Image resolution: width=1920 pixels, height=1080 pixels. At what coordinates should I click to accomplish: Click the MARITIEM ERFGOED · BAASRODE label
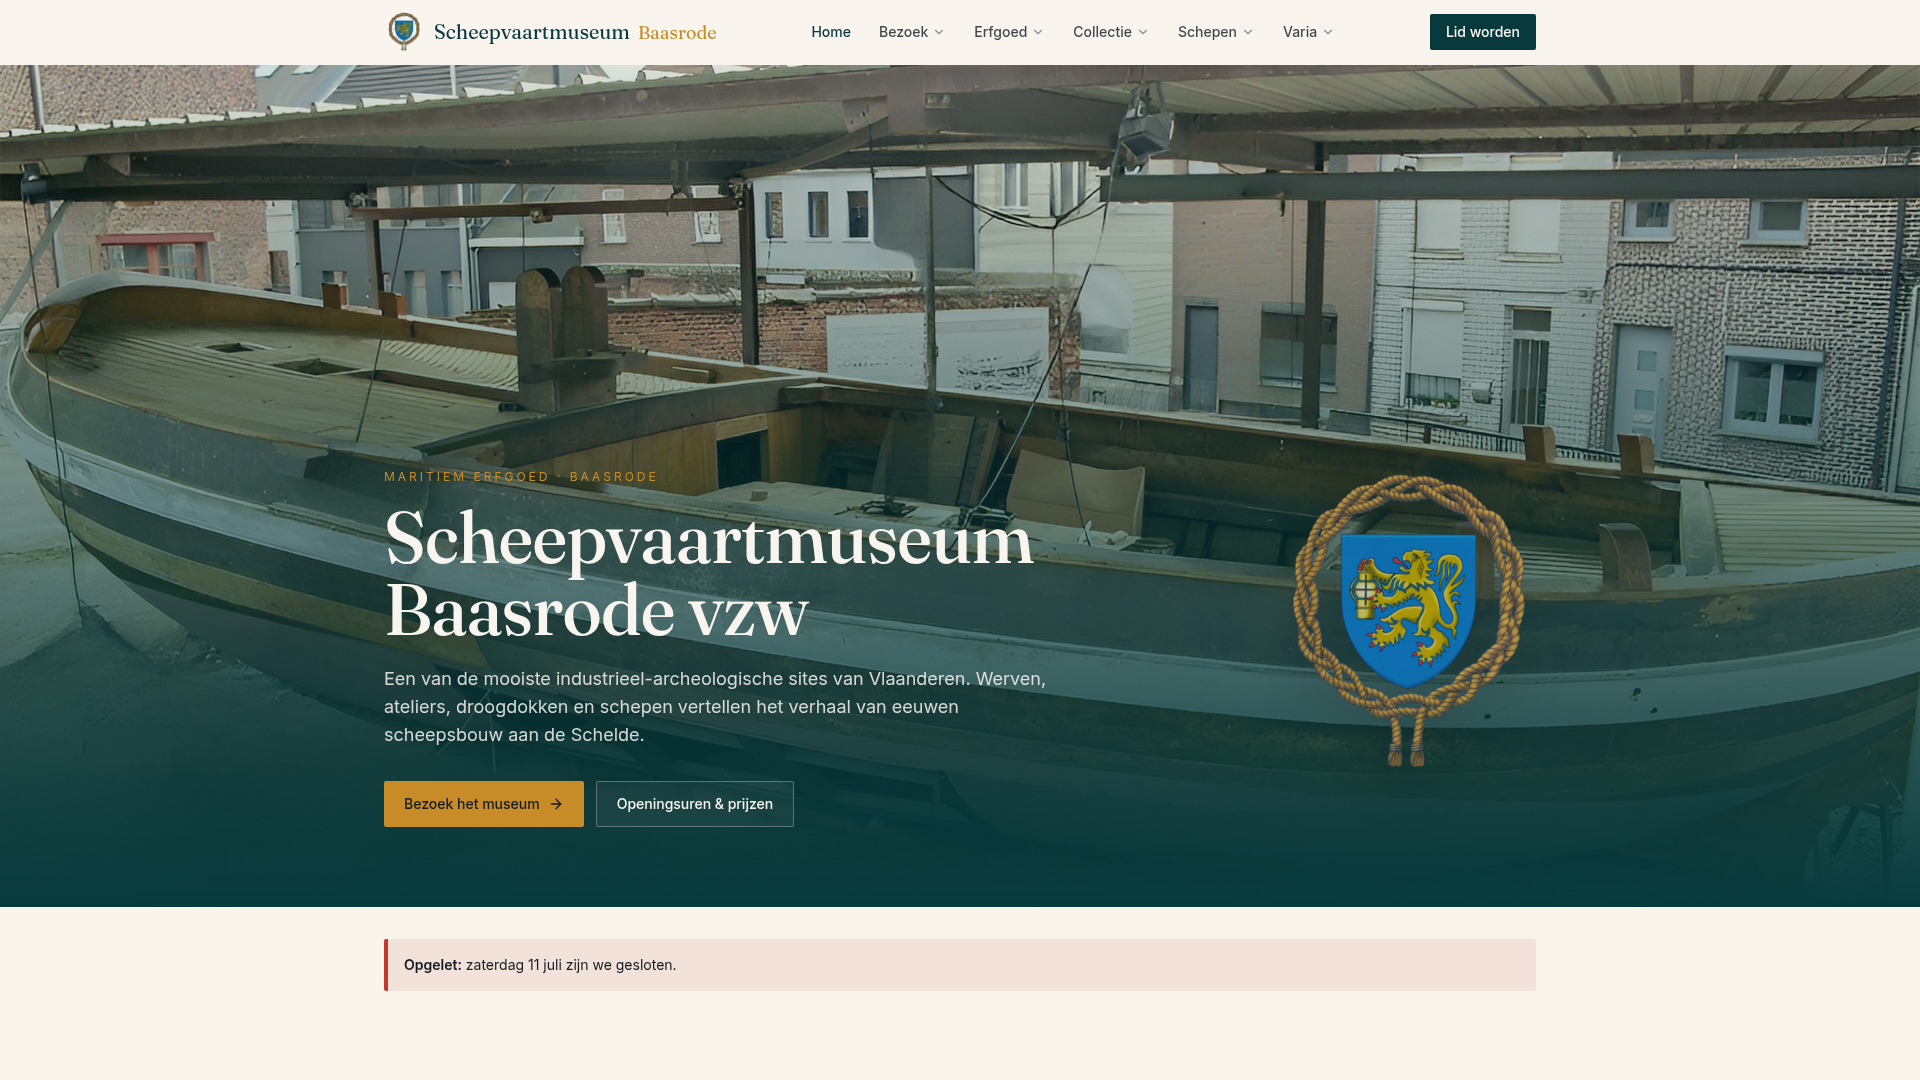[521, 477]
